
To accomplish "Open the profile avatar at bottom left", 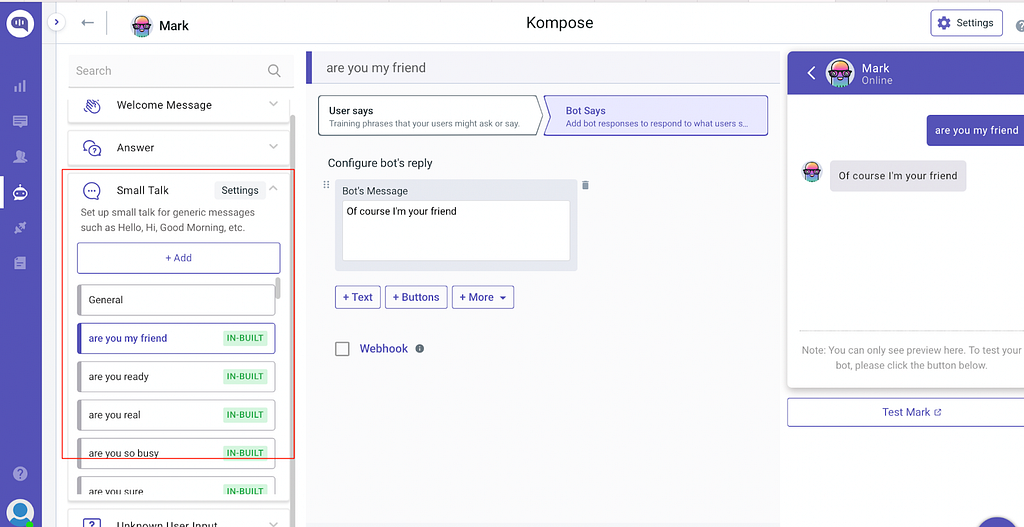I will pos(20,513).
